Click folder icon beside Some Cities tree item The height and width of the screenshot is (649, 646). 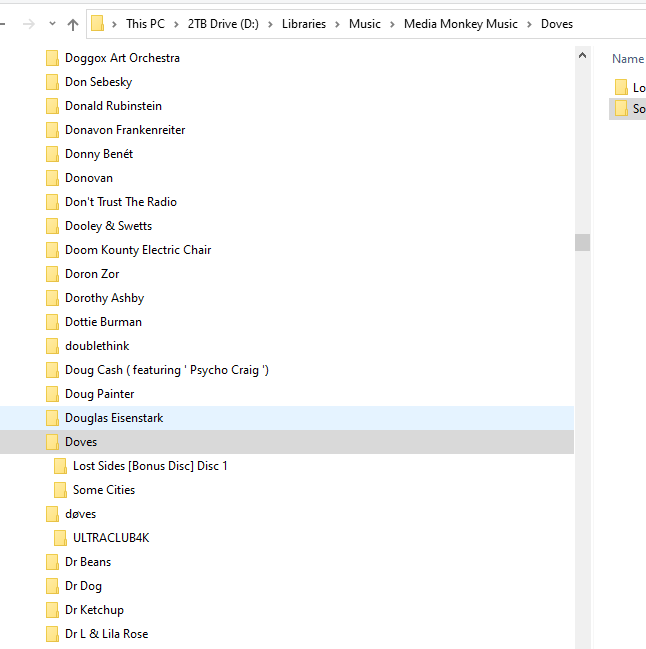click(60, 490)
